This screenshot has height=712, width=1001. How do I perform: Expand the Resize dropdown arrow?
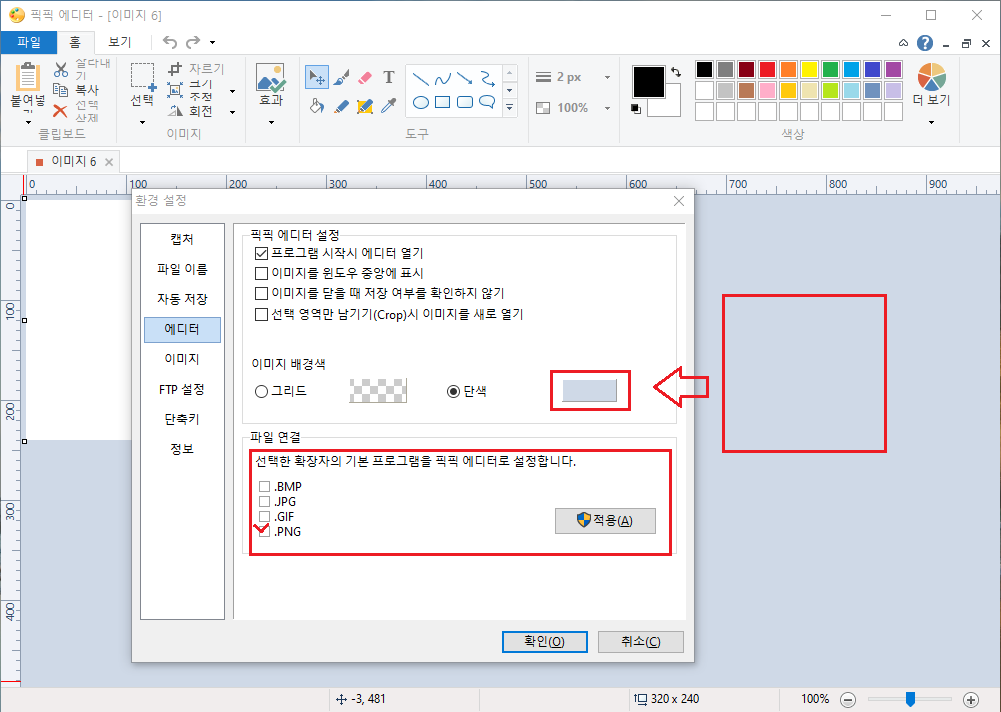[232, 91]
